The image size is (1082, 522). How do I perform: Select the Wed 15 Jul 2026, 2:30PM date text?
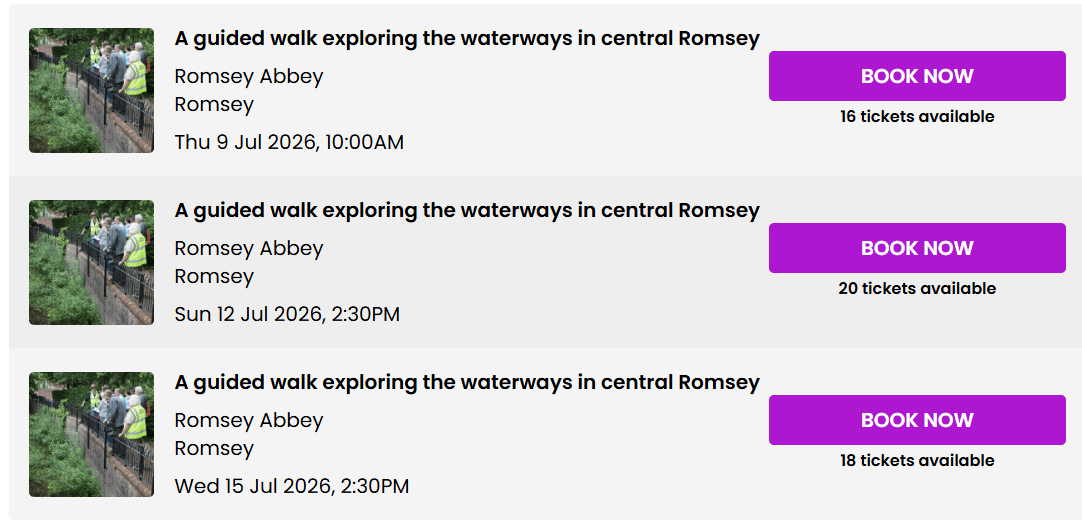tap(292, 486)
